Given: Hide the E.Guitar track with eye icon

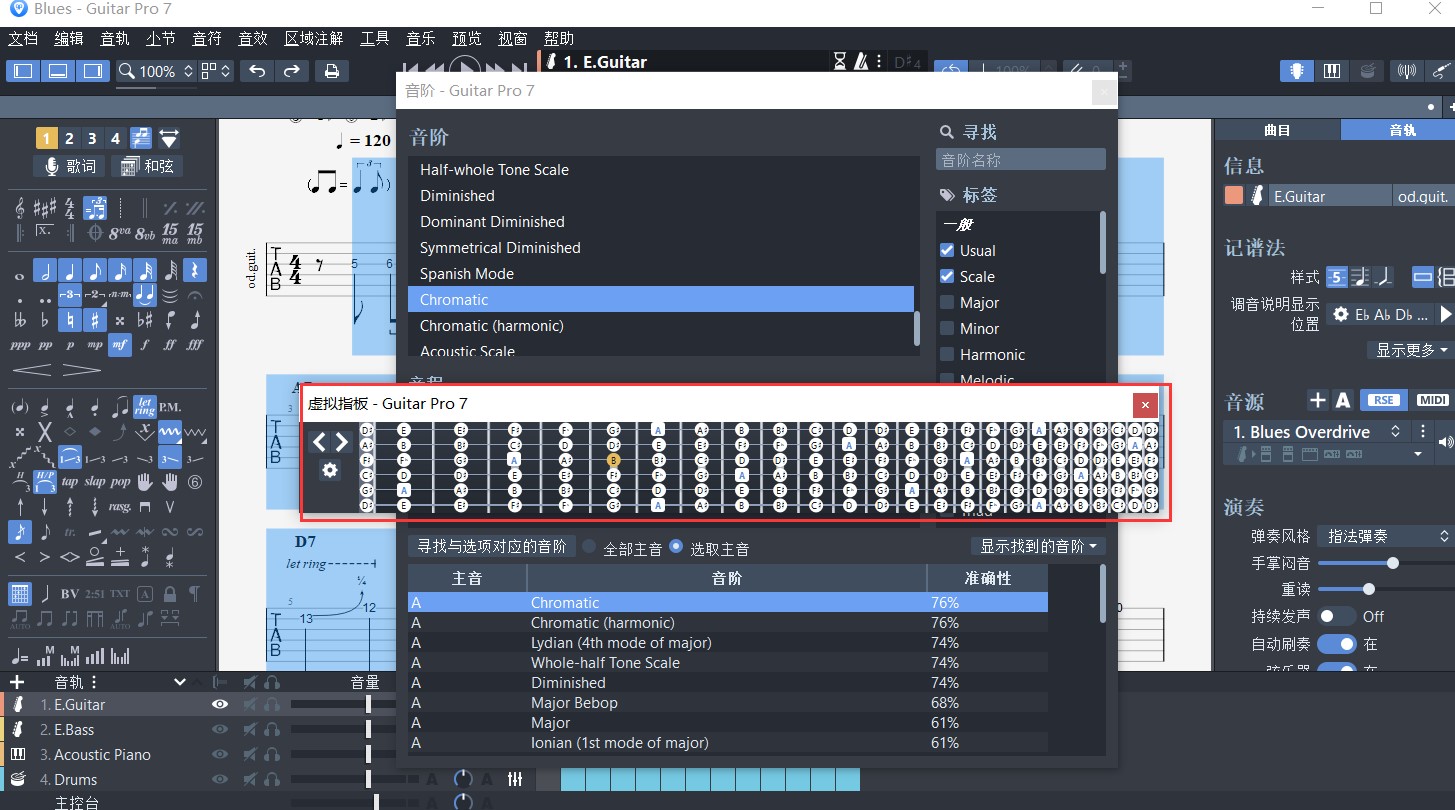Looking at the screenshot, I should [220, 704].
